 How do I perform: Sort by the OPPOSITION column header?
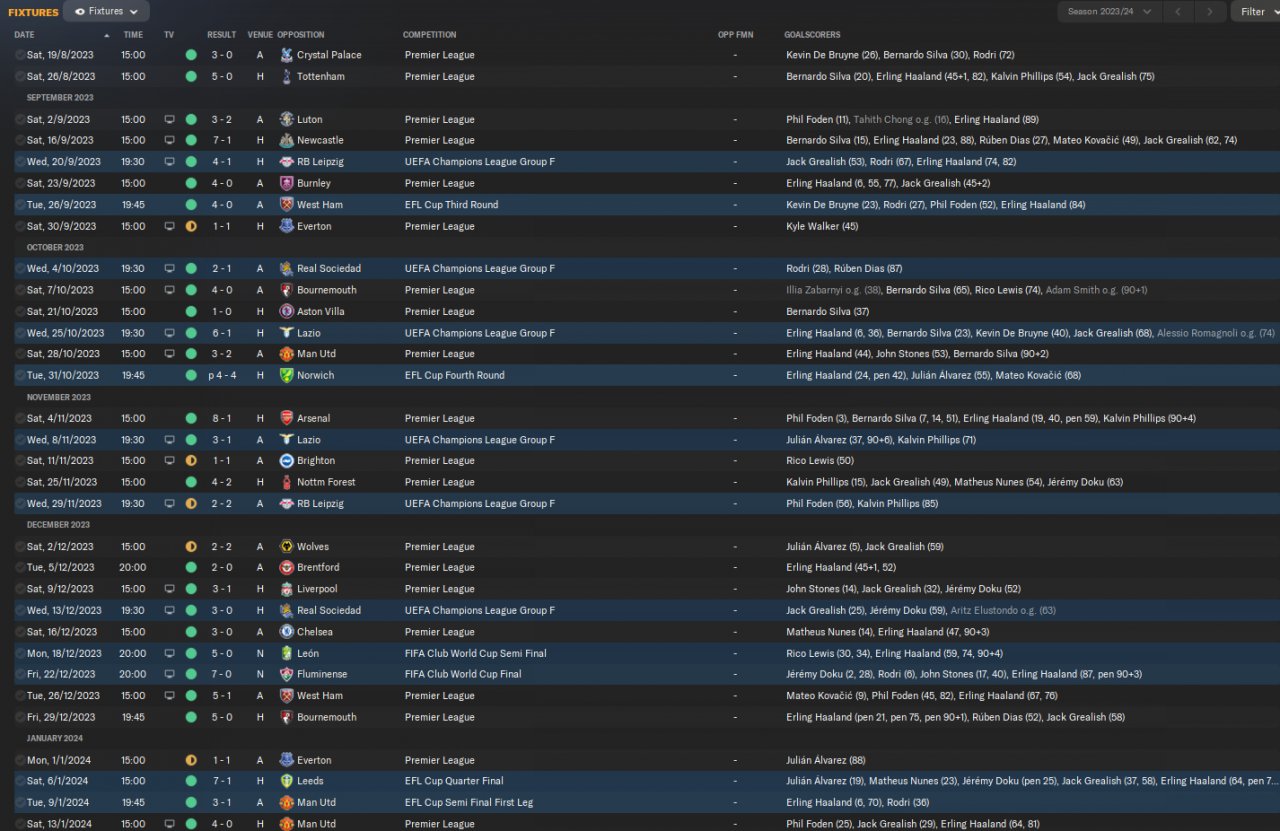click(x=301, y=35)
